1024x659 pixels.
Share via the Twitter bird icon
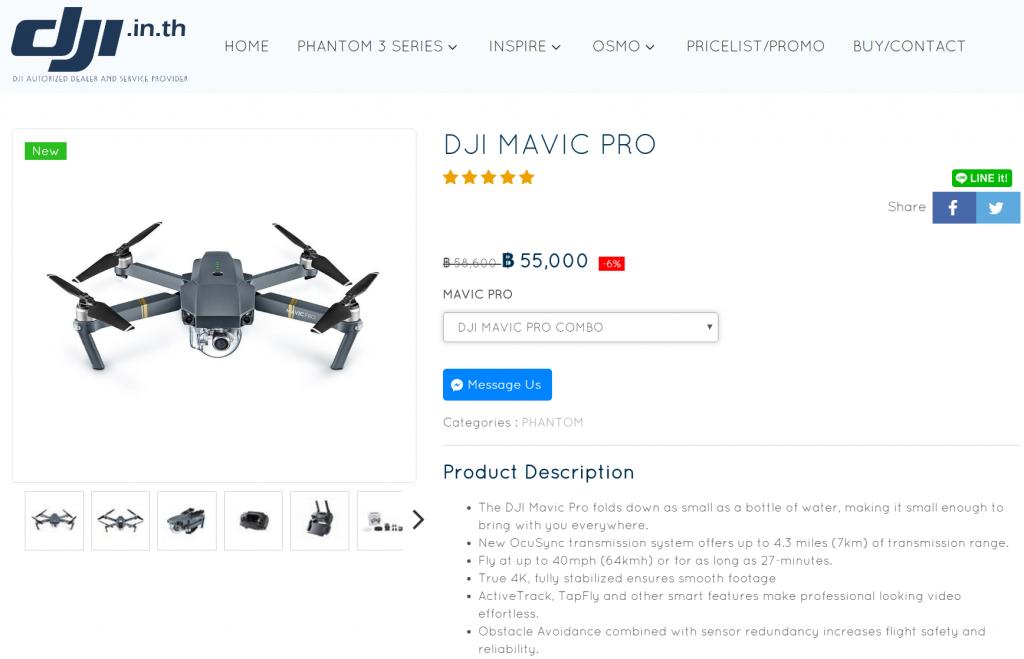(997, 208)
